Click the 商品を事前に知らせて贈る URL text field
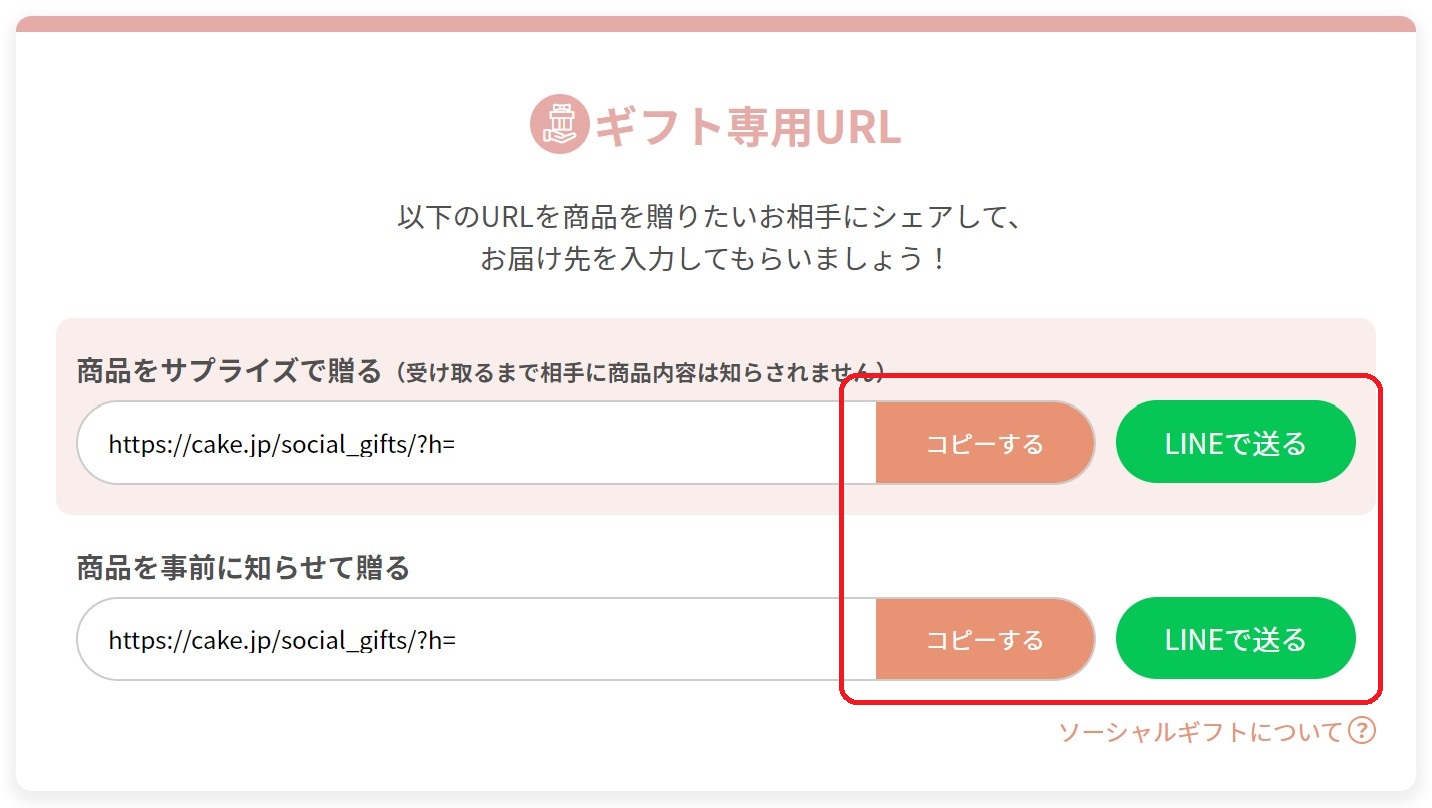The image size is (1432, 808). point(477,639)
